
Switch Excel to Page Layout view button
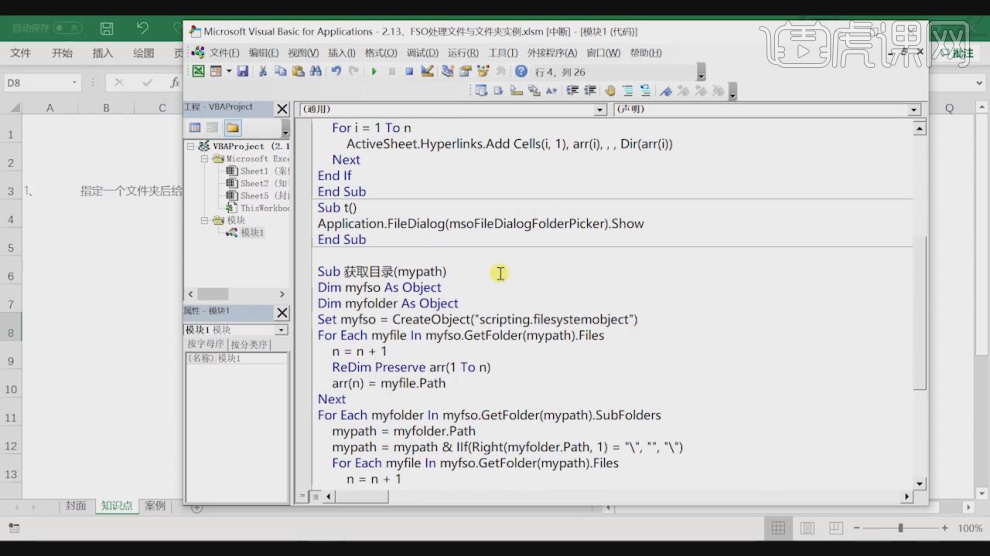click(x=807, y=528)
